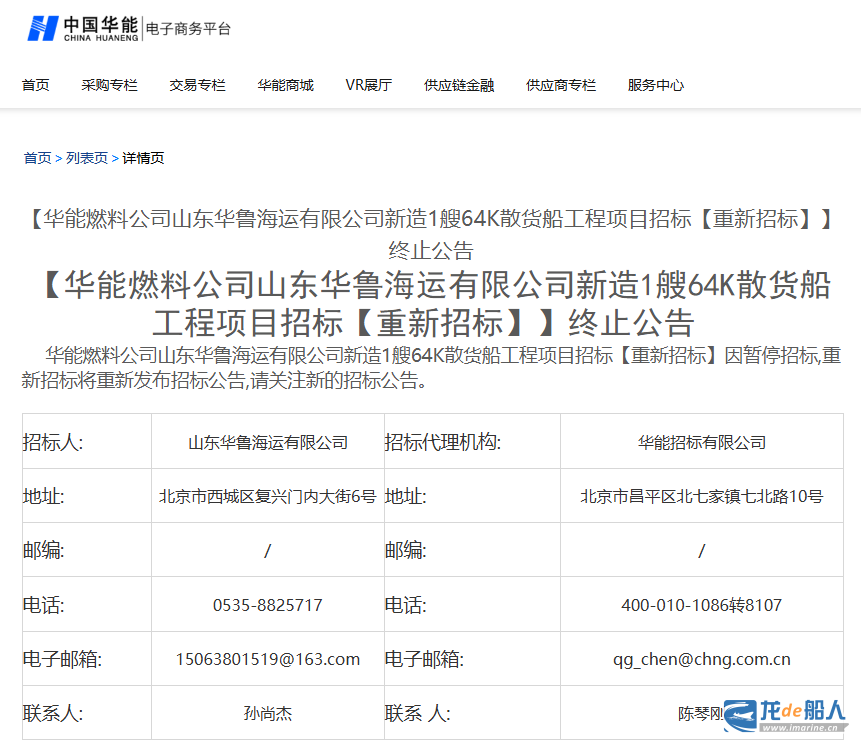Click the phone number 400-010-1086转8107
The image size is (861, 744).
(701, 605)
